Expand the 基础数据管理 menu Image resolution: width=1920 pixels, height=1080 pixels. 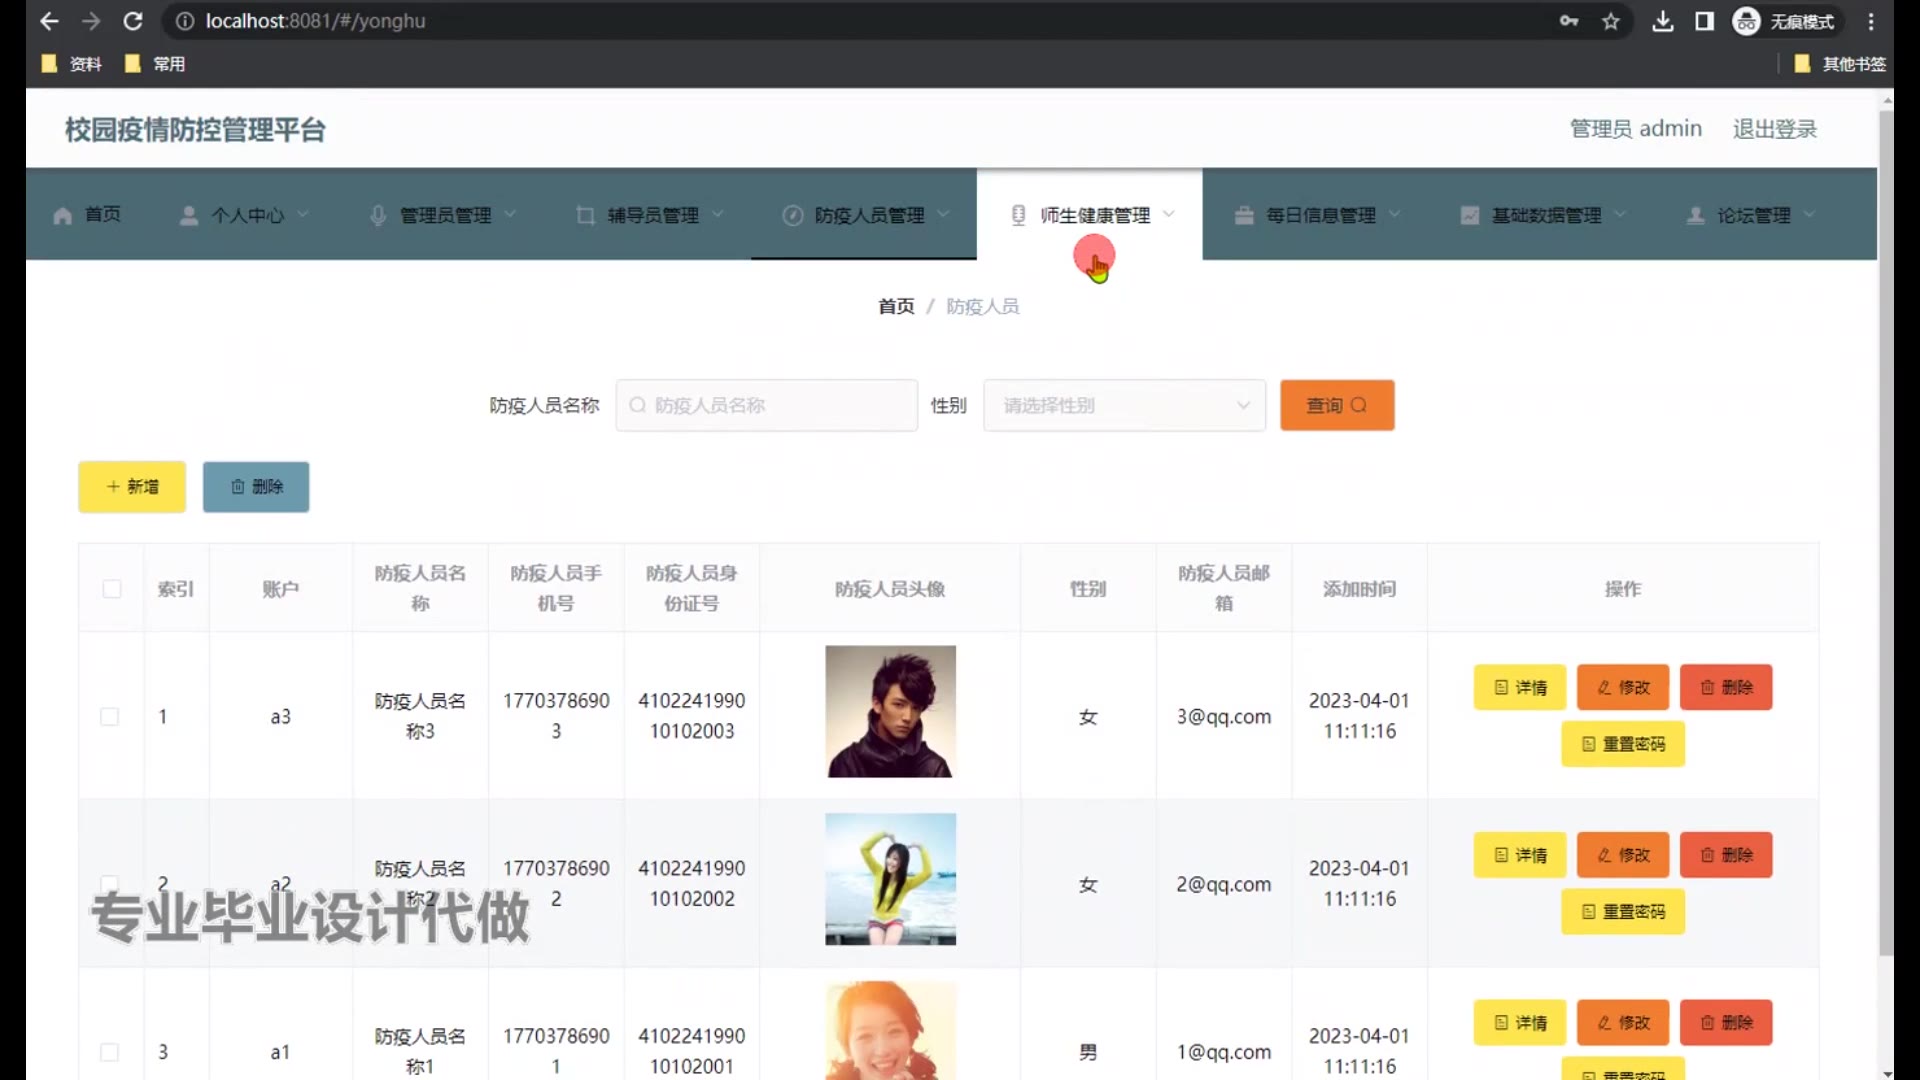pos(1545,216)
